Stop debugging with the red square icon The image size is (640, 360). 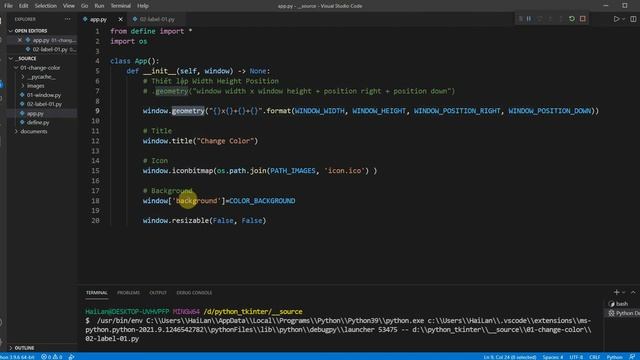(583, 19)
